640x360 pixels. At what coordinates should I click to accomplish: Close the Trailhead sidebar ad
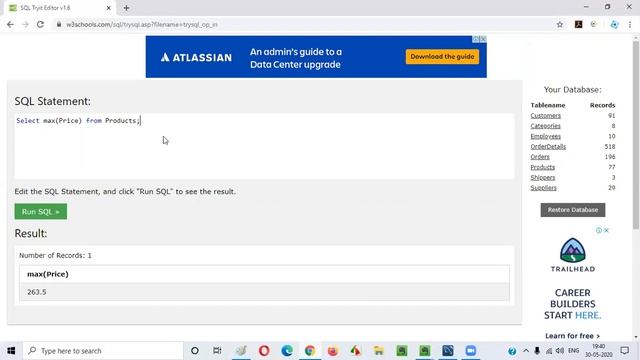[607, 230]
